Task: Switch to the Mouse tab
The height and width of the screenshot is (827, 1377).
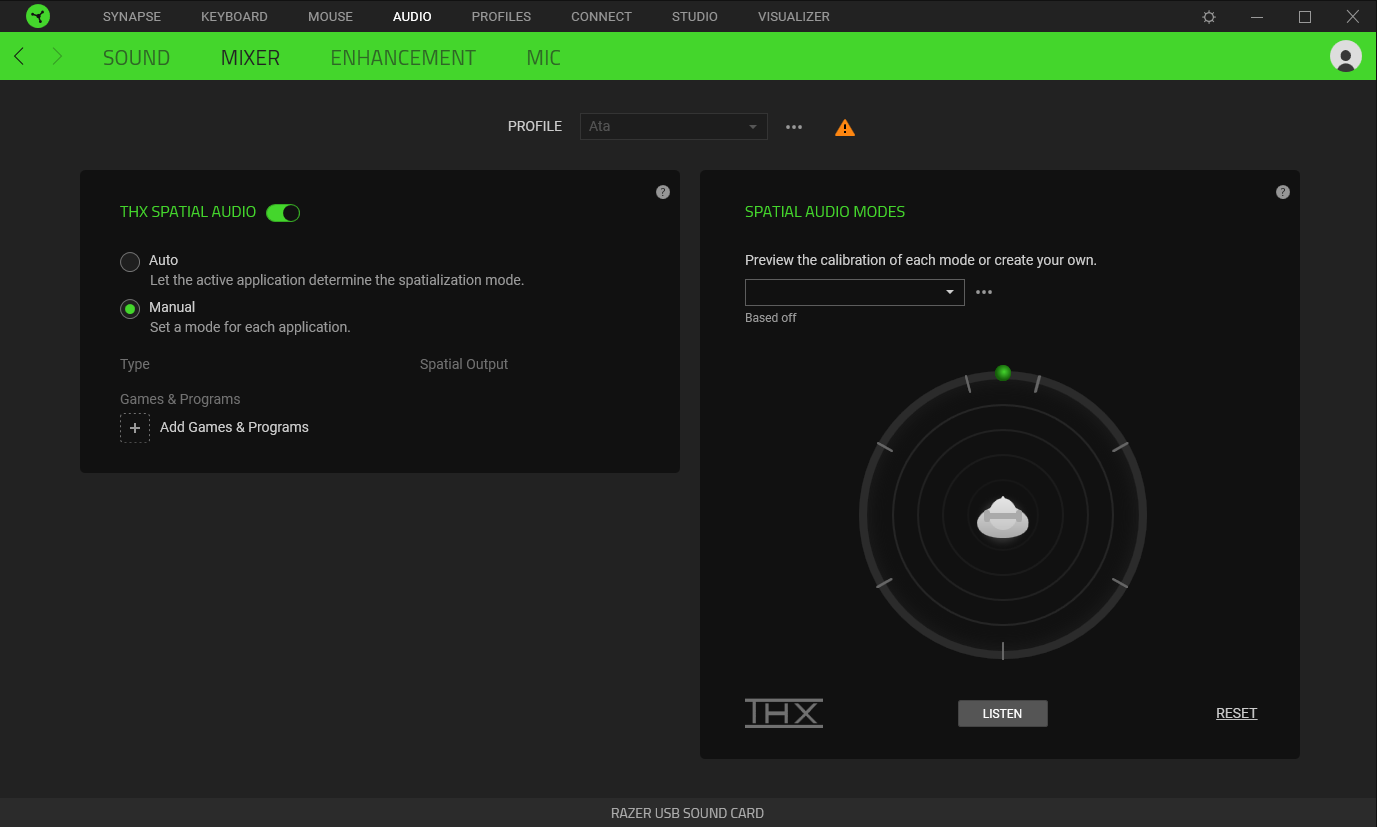Action: pyautogui.click(x=330, y=17)
